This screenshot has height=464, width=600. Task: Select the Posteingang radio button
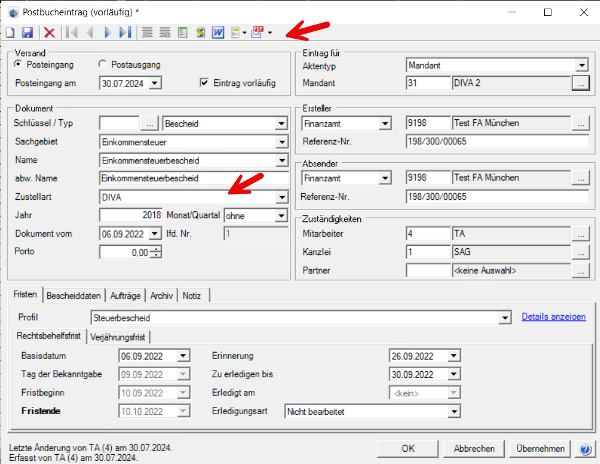coord(18,64)
